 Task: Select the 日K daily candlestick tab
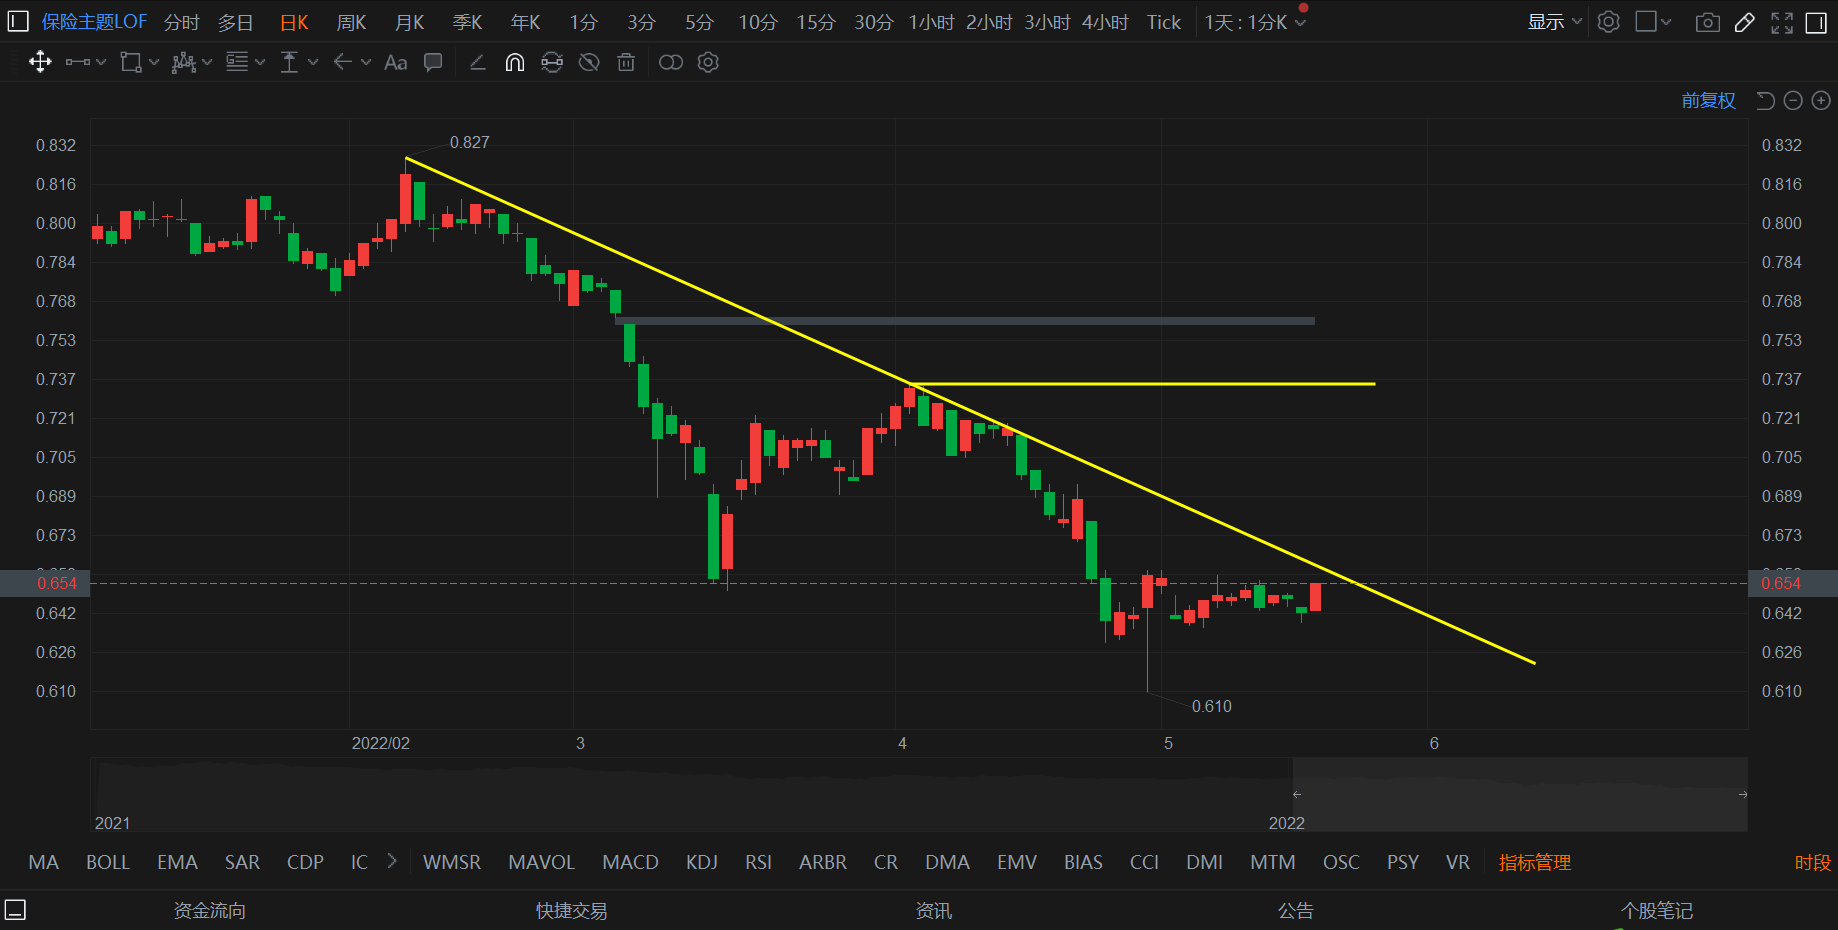[x=294, y=22]
